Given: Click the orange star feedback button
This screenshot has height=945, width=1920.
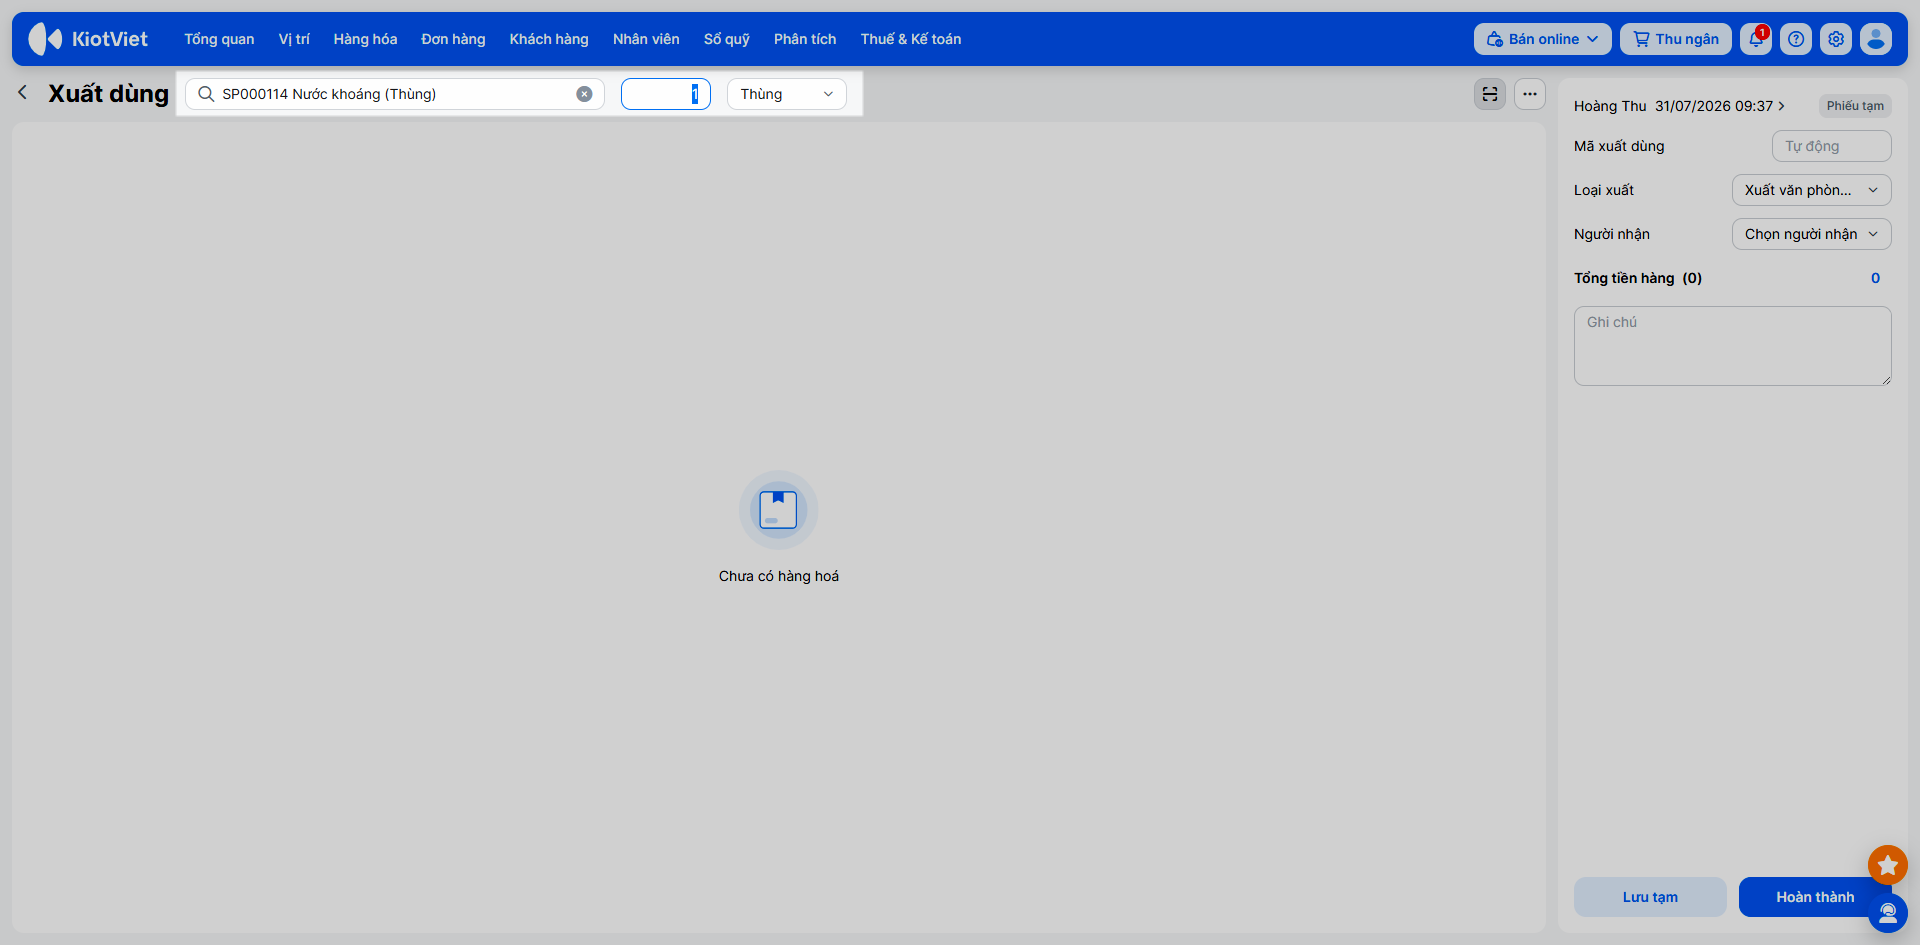Looking at the screenshot, I should click(1888, 865).
